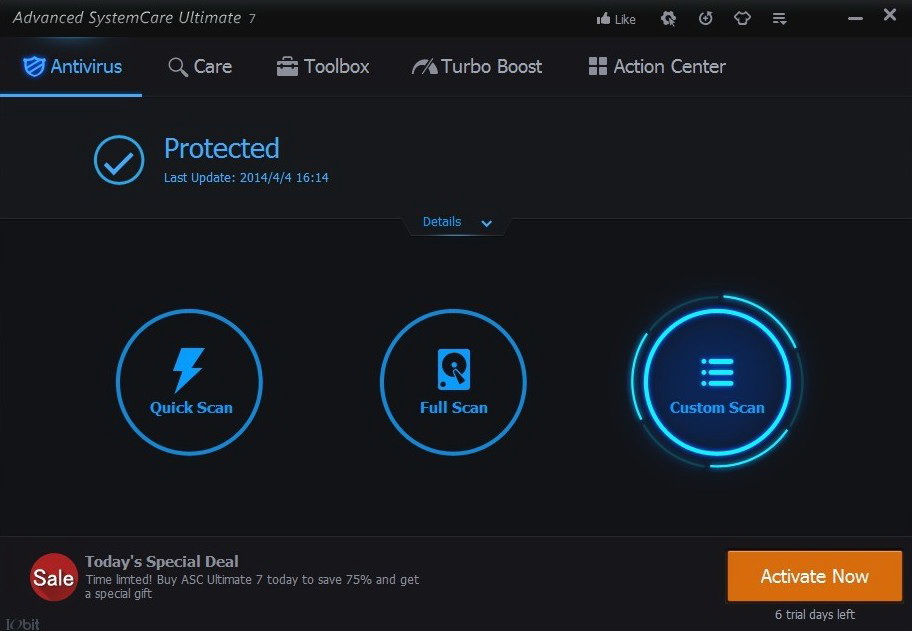Expand the Details section

point(457,222)
